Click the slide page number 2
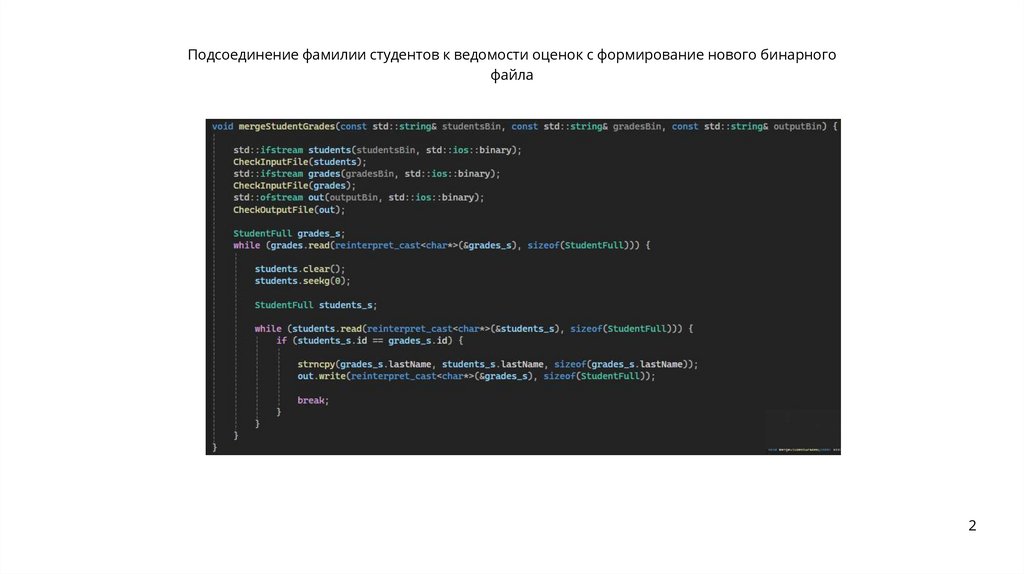 [972, 526]
